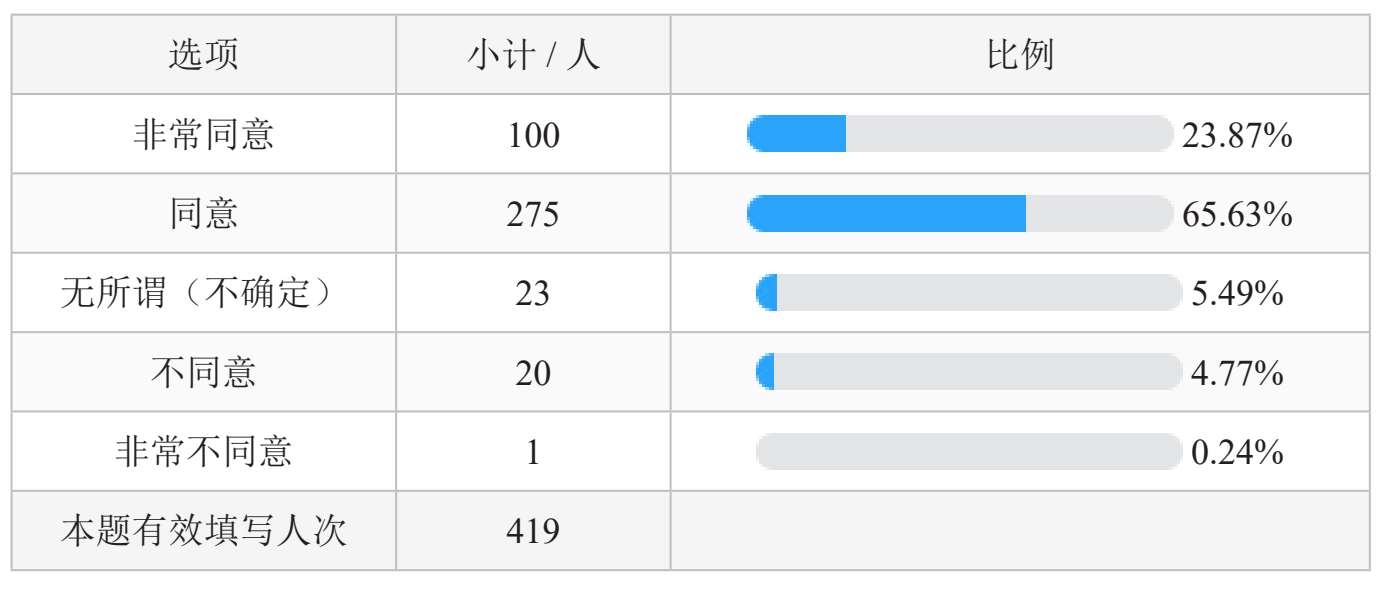This screenshot has width=1387, height=597.
Task: Click the 比例 column header
Action: tap(1020, 55)
